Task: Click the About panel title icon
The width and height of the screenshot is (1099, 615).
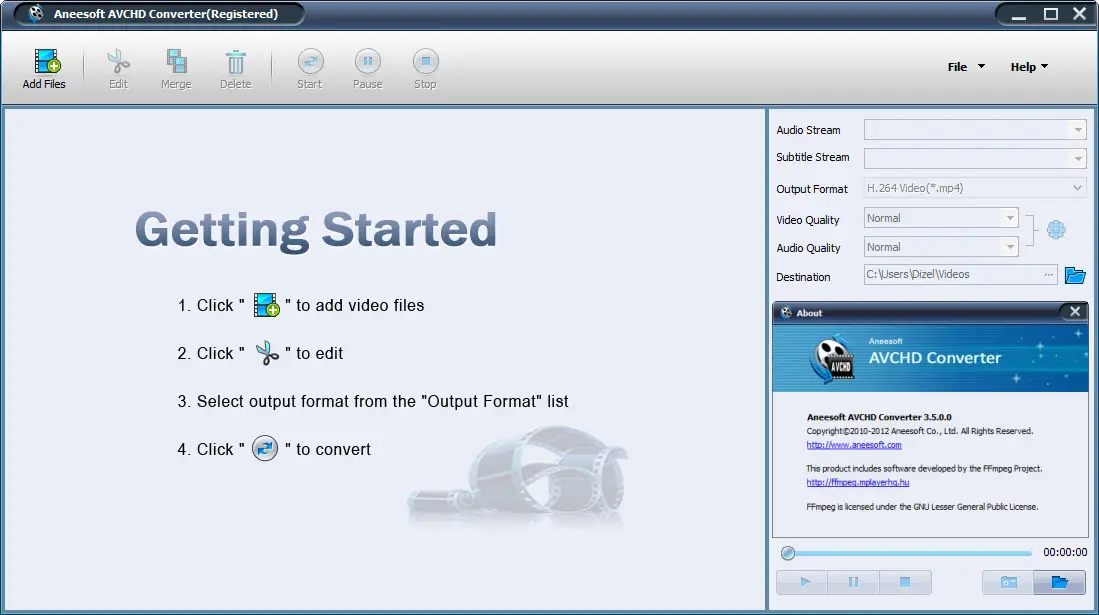Action: [786, 313]
